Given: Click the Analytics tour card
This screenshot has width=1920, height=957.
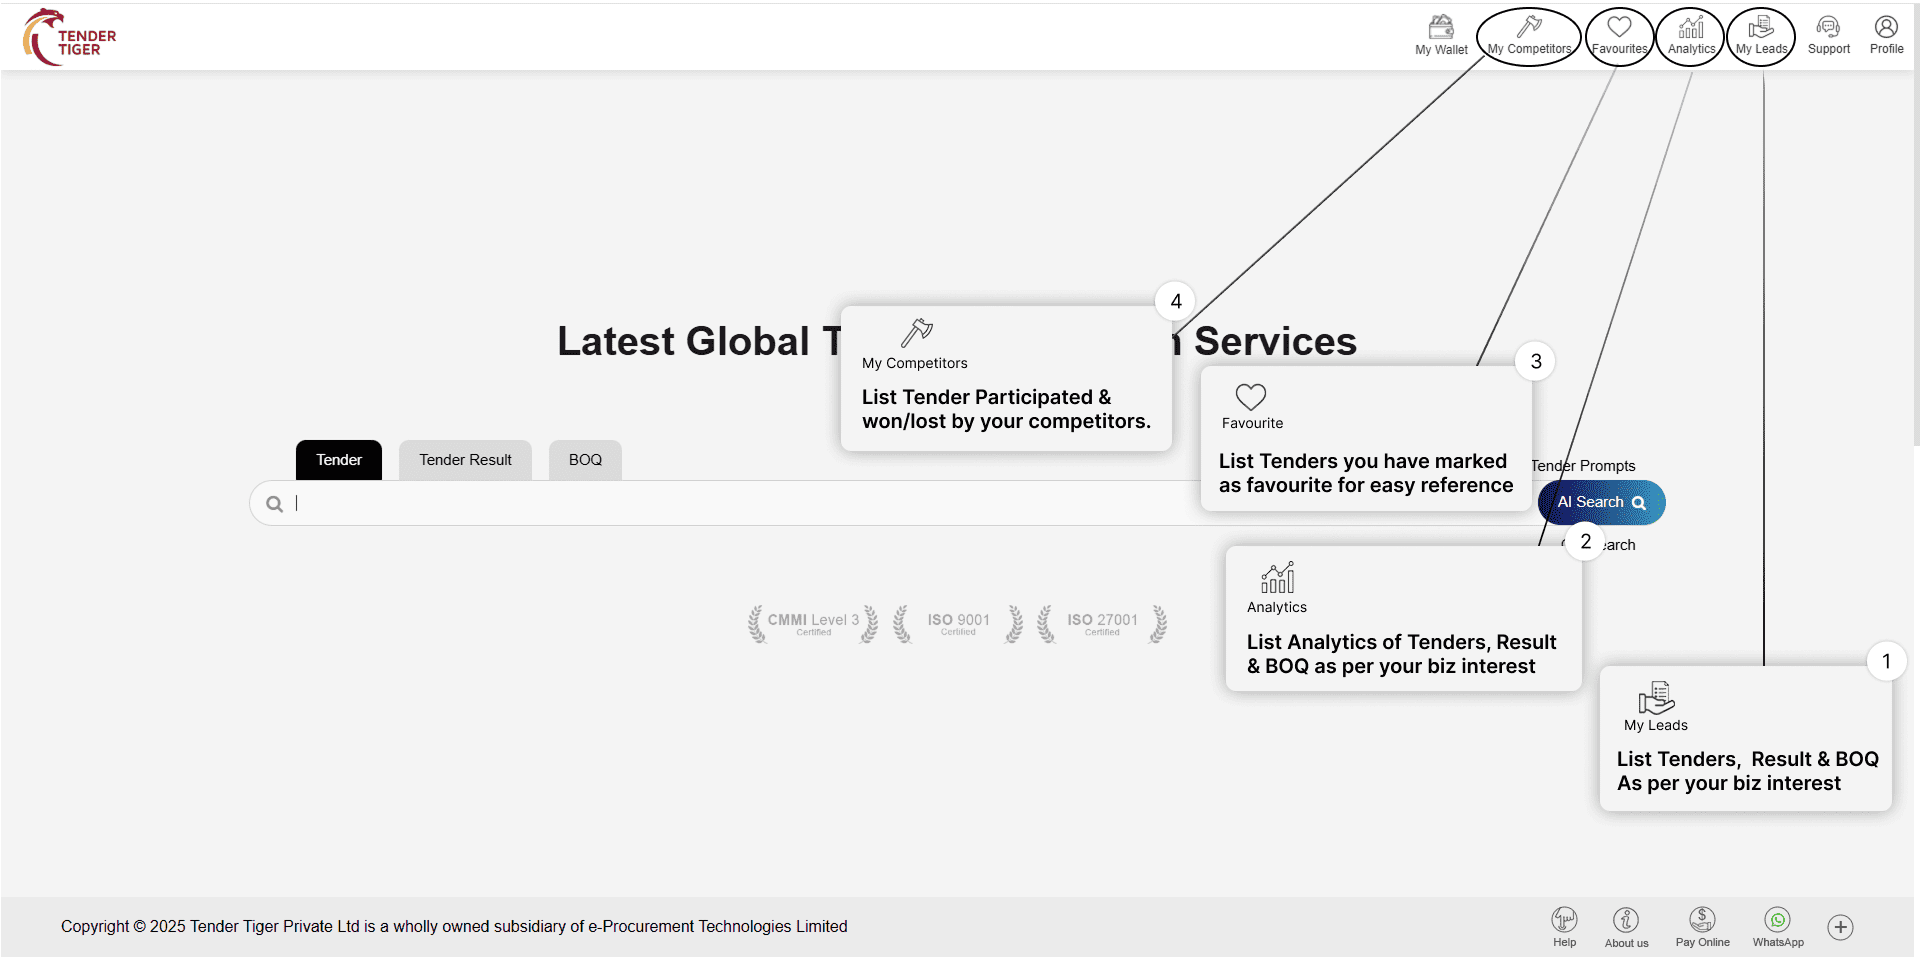Looking at the screenshot, I should click(1402, 620).
